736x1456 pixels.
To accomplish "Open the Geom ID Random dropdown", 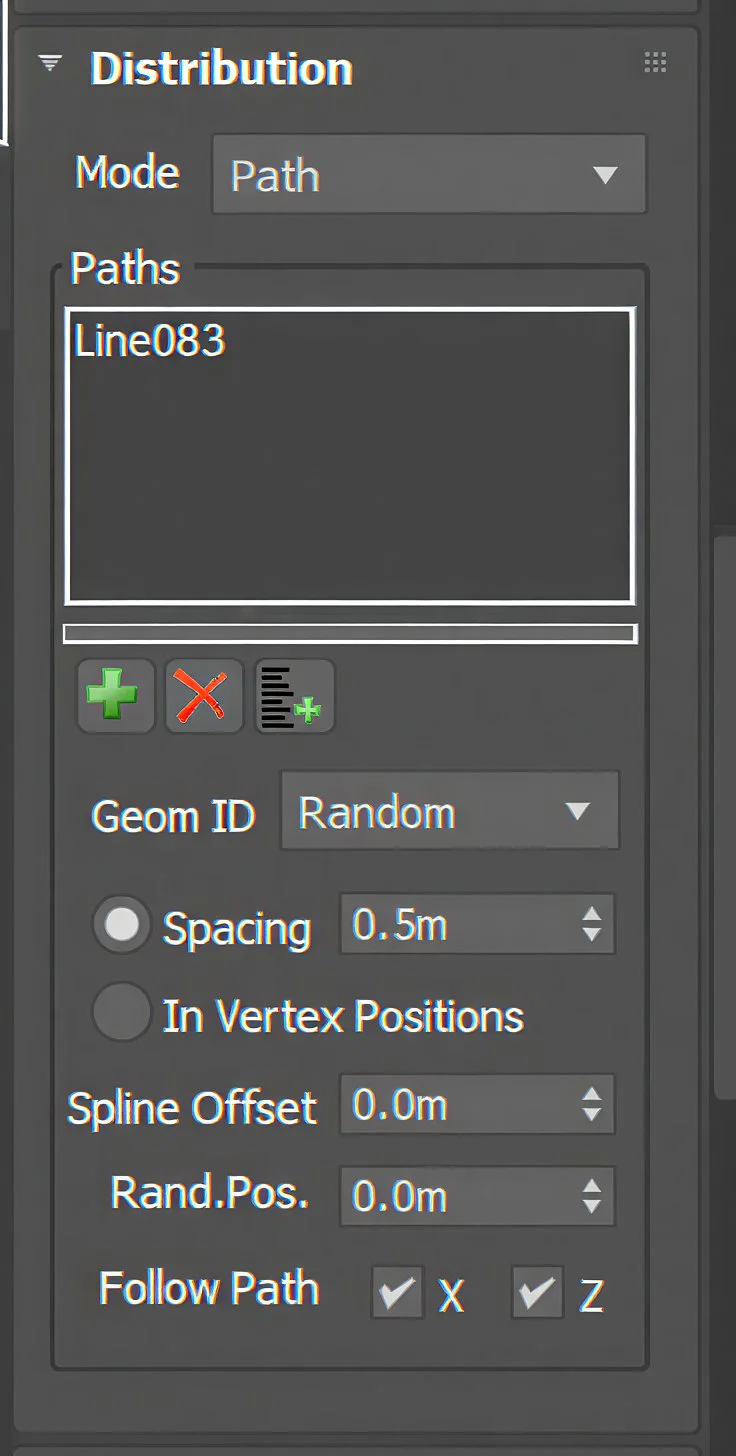I will click(449, 811).
